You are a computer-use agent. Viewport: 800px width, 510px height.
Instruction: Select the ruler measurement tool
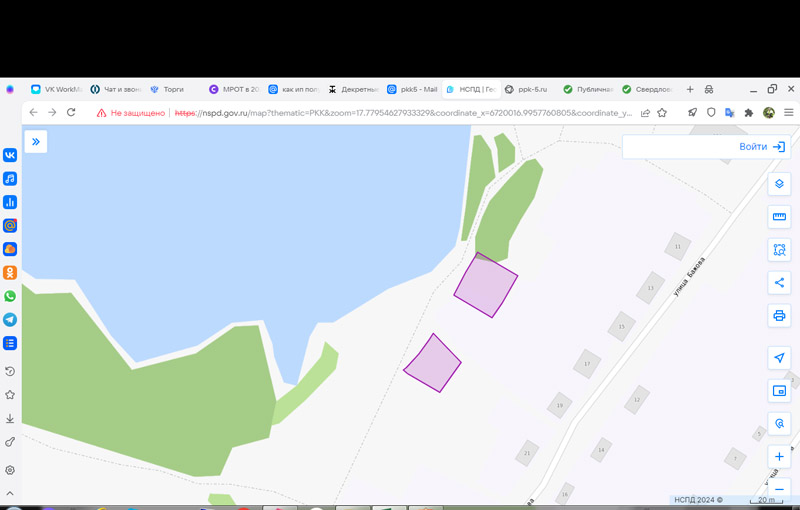(x=779, y=217)
